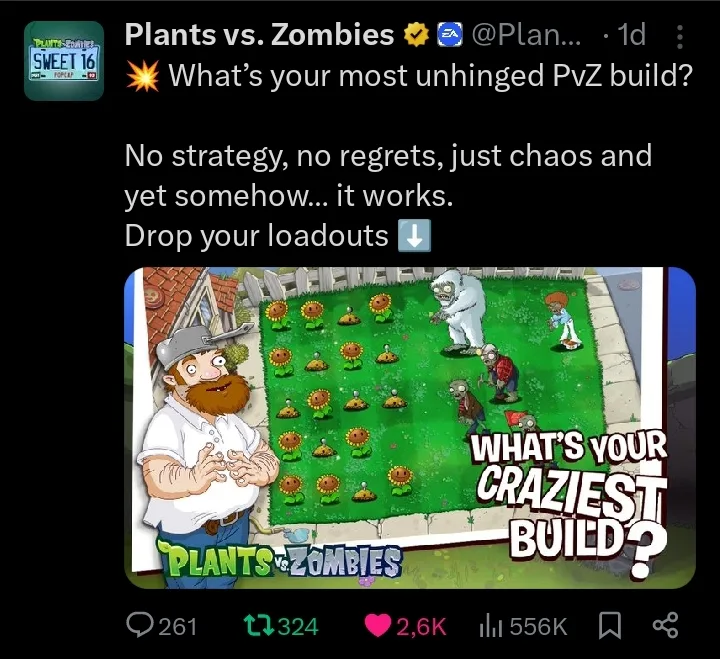Open the Plants vs. Zombies profile avatar
The image size is (720, 659).
pos(64,61)
